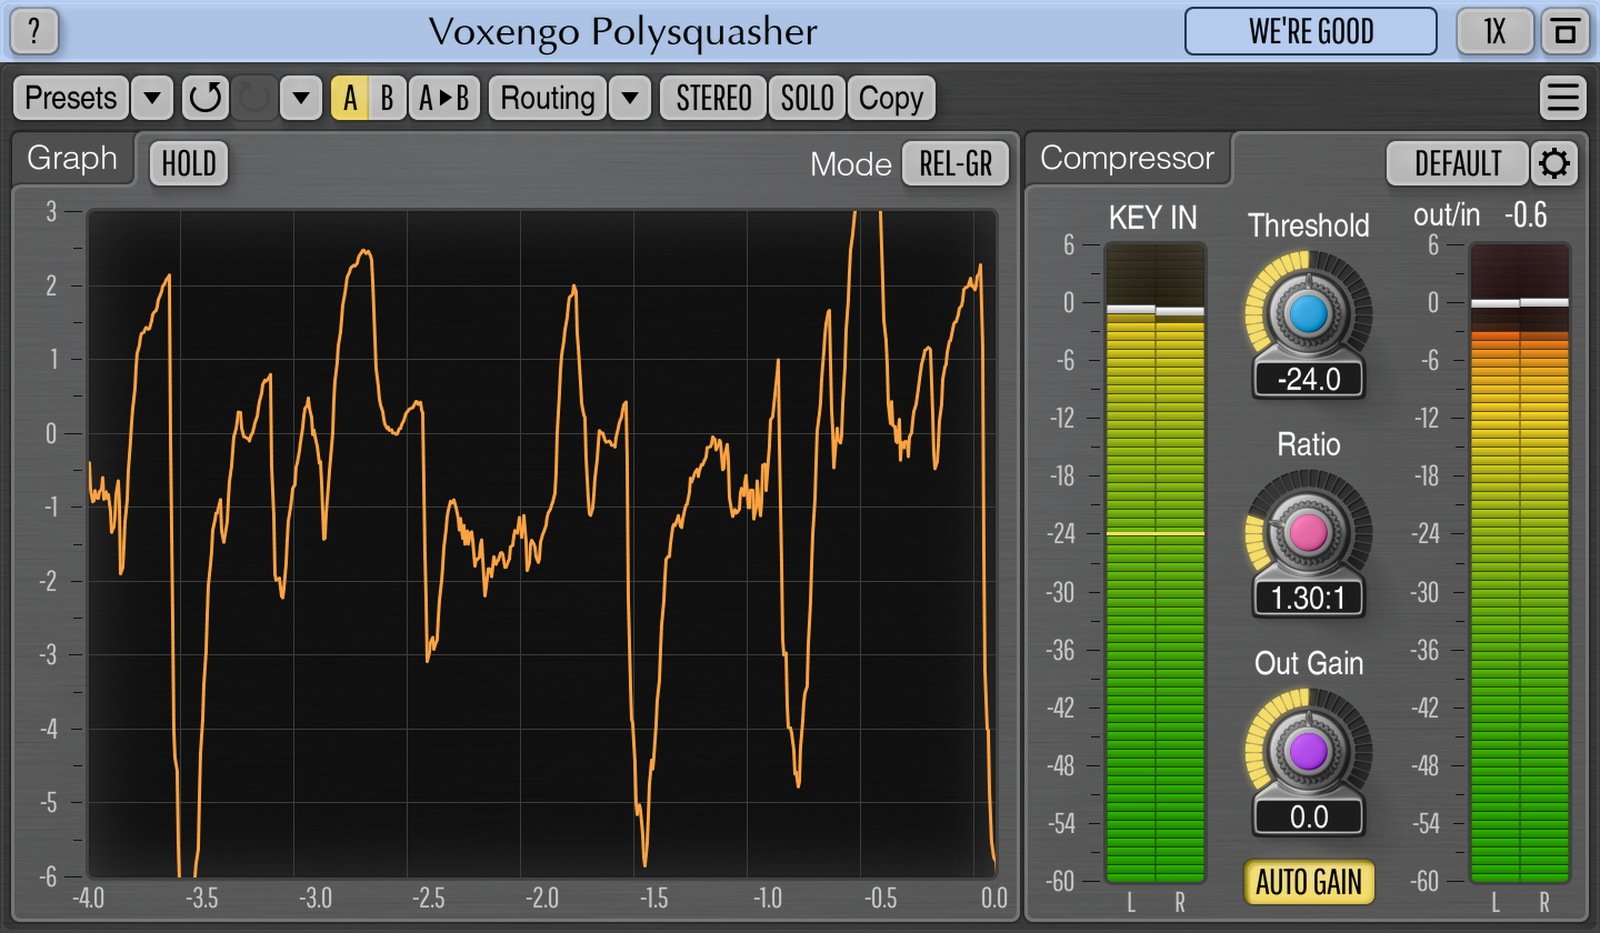This screenshot has width=1600, height=933.
Task: Select the Compressor tab
Action: click(x=1127, y=157)
